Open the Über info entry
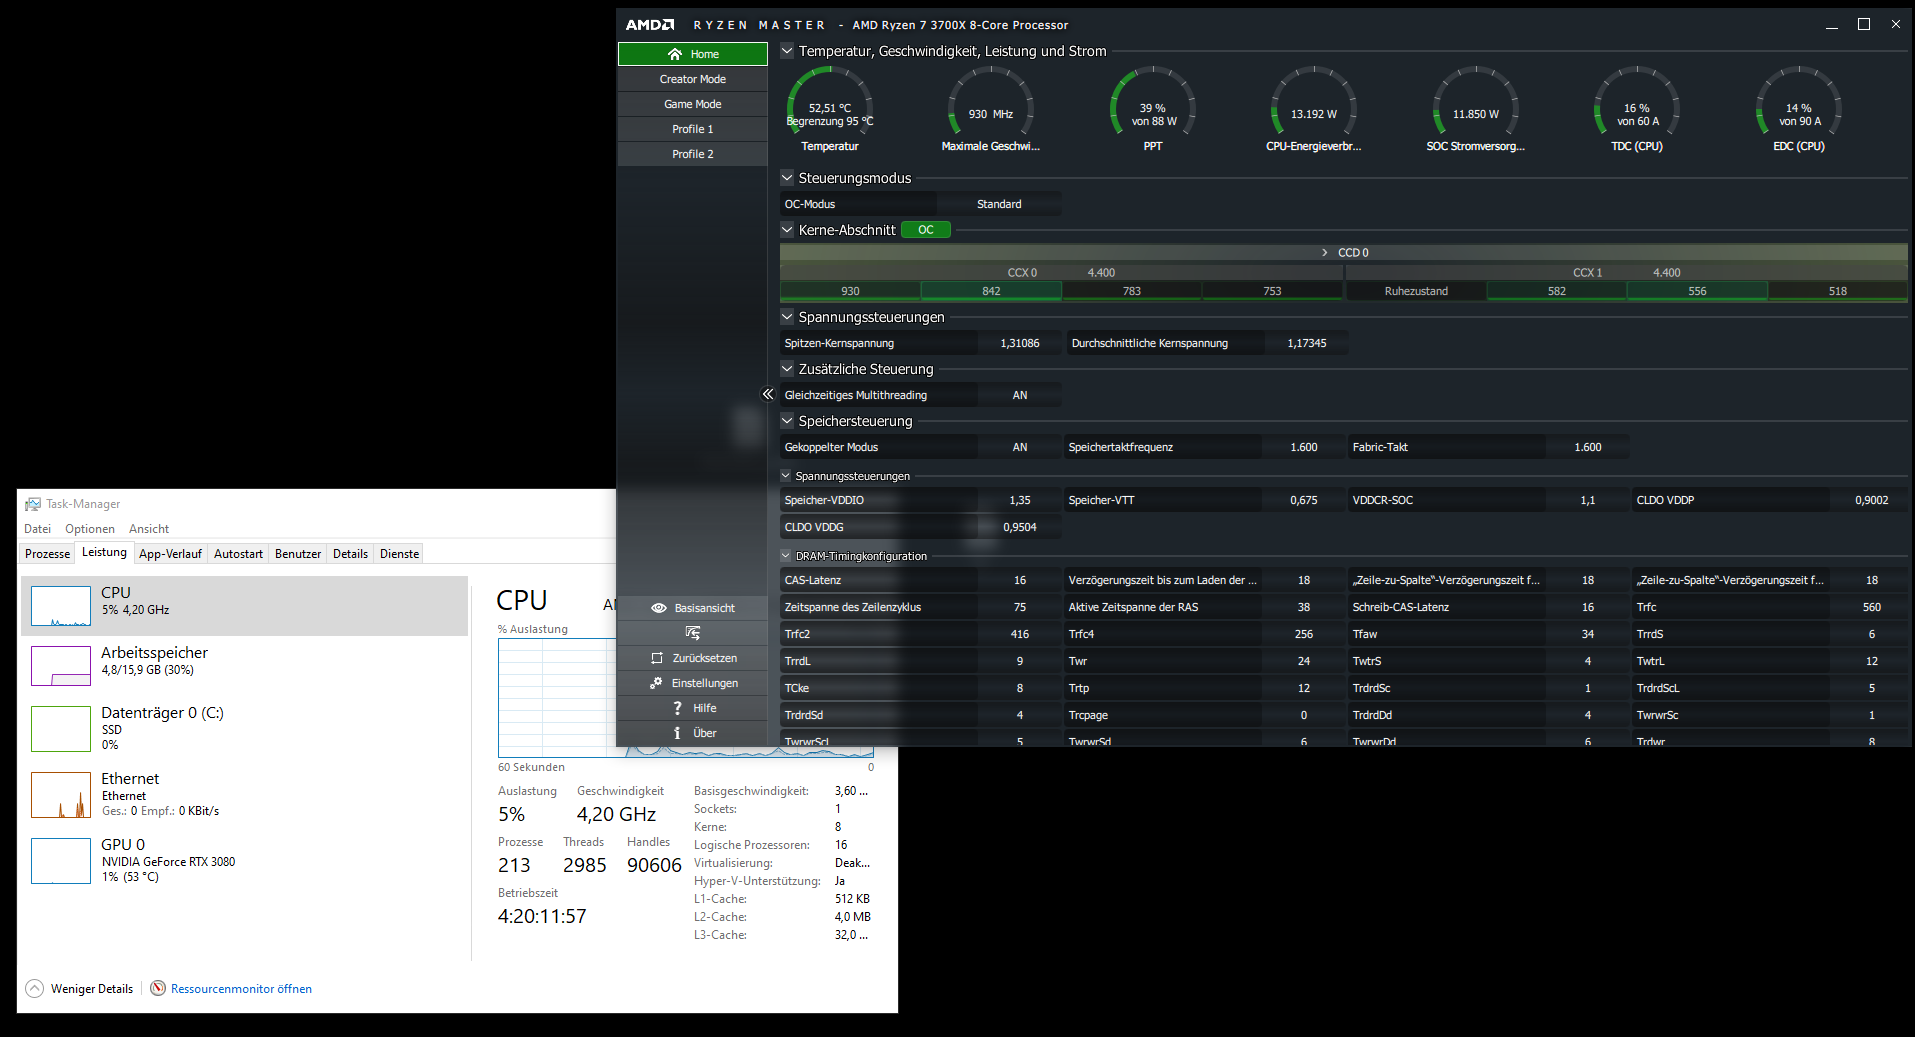1915x1037 pixels. point(693,733)
